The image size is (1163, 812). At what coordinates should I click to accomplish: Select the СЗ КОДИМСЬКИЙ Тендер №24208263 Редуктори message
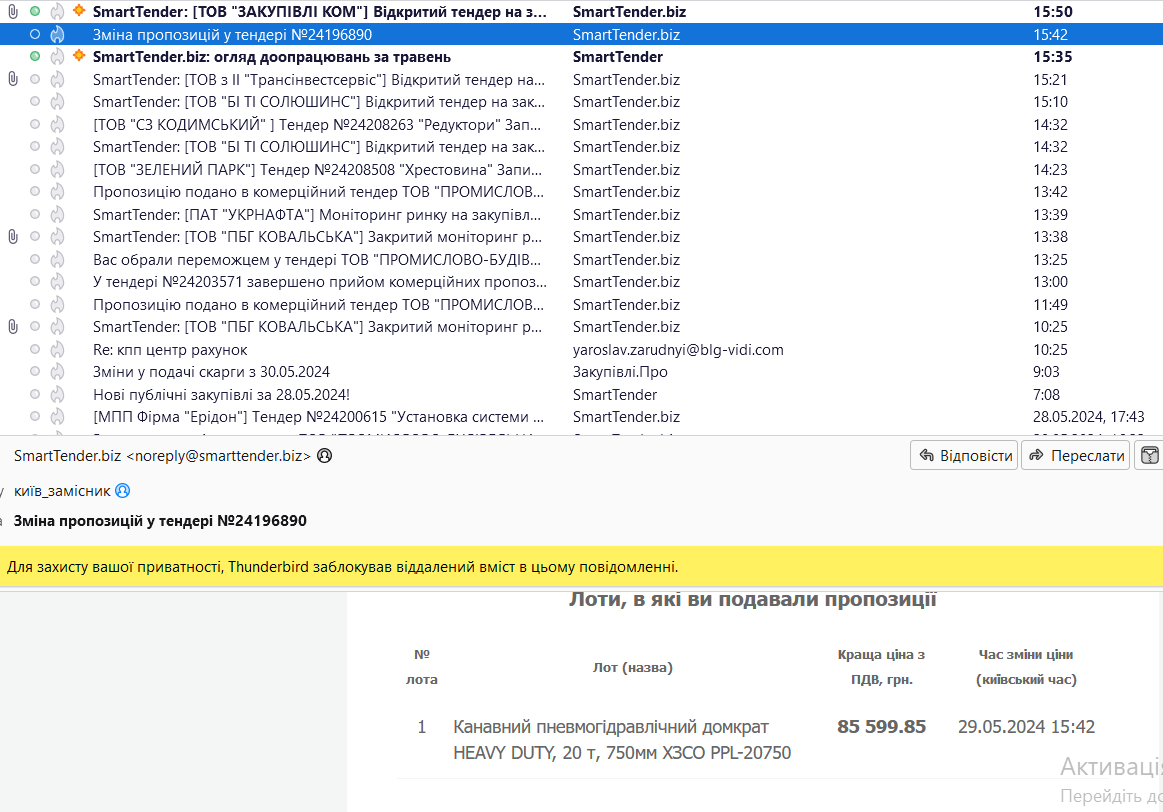click(317, 125)
